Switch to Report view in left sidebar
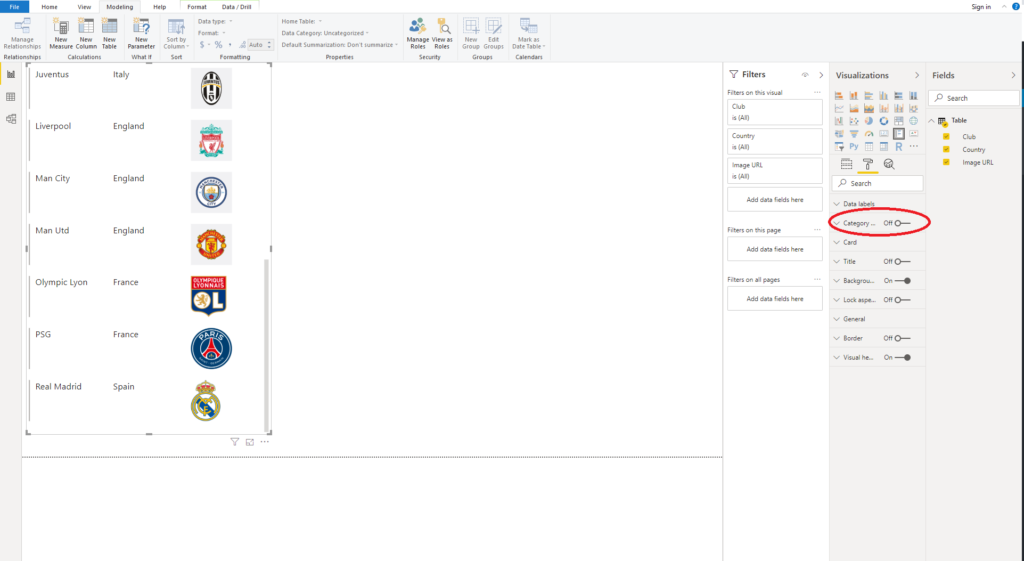Image resolution: width=1024 pixels, height=561 pixels. tap(10, 74)
